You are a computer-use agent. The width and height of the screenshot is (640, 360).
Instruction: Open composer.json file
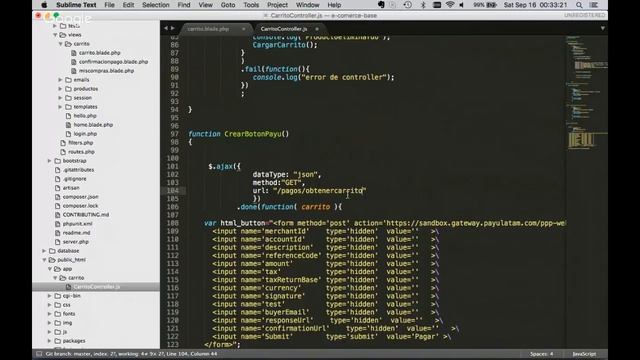80,197
